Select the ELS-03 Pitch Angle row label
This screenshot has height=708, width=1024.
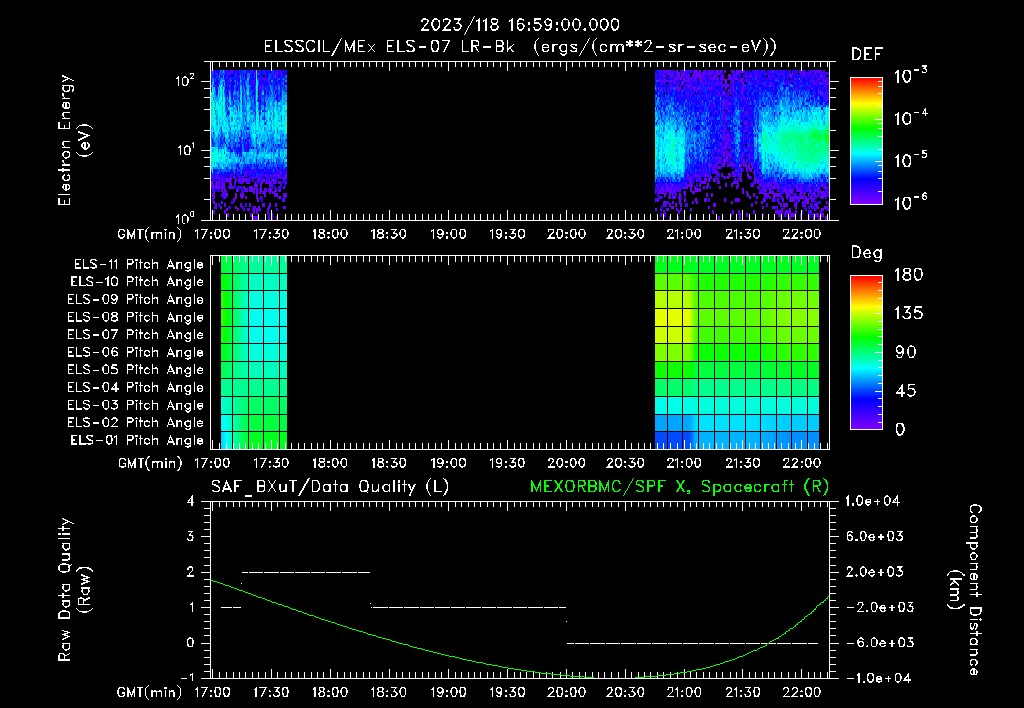(x=135, y=406)
